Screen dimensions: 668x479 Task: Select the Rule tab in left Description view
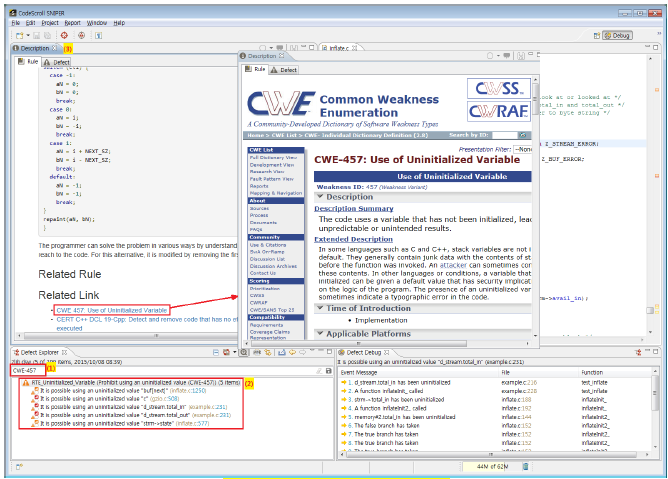pos(28,62)
